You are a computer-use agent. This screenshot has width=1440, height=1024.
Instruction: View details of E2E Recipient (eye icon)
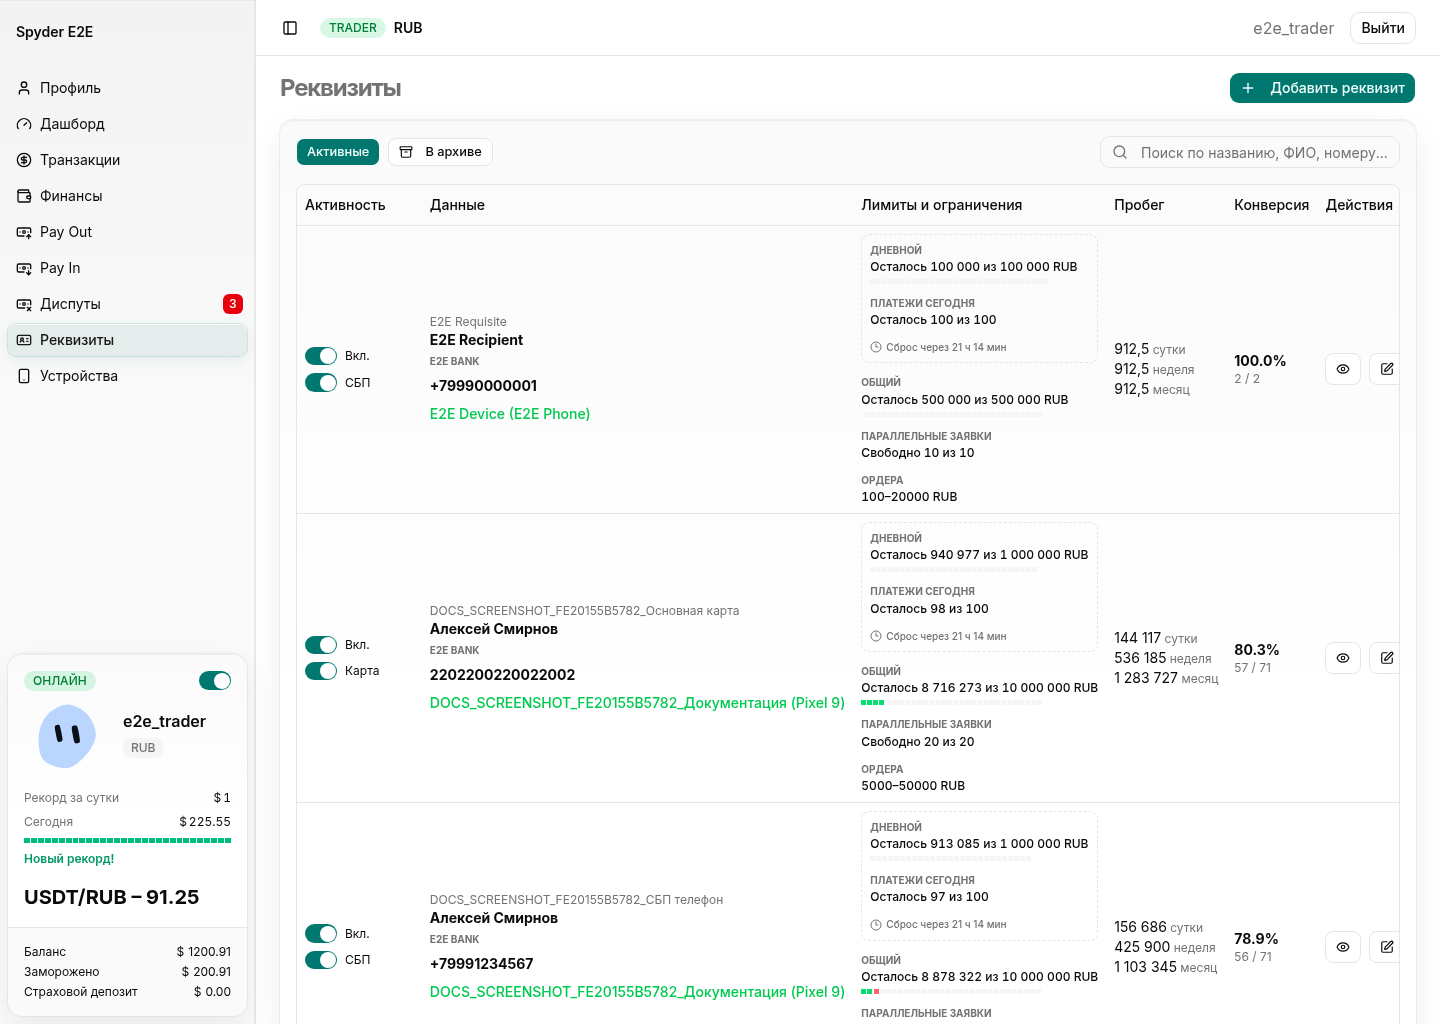(1343, 369)
